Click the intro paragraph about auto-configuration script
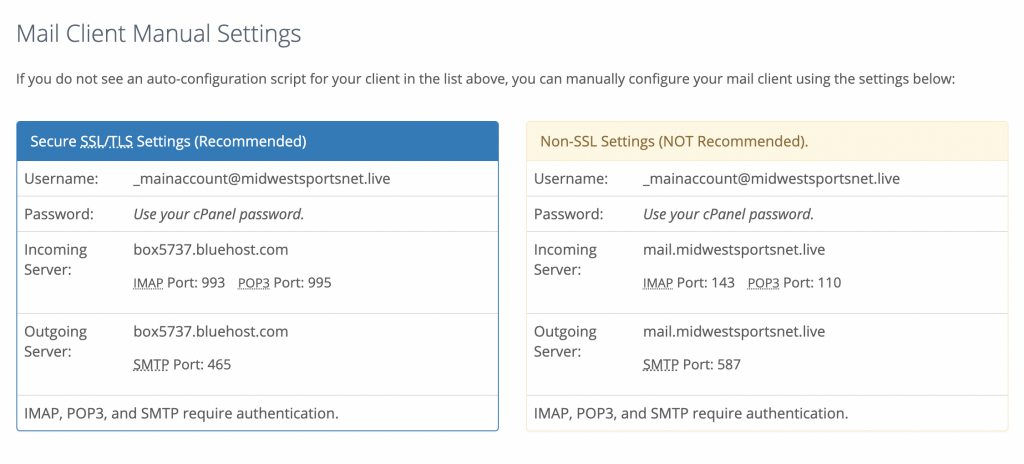The width and height of the screenshot is (1024, 464). pyautogui.click(x=486, y=79)
